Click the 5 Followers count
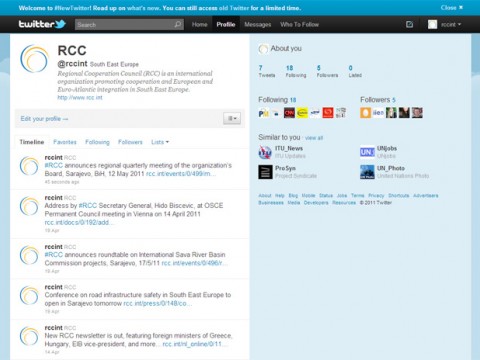 tap(327, 71)
